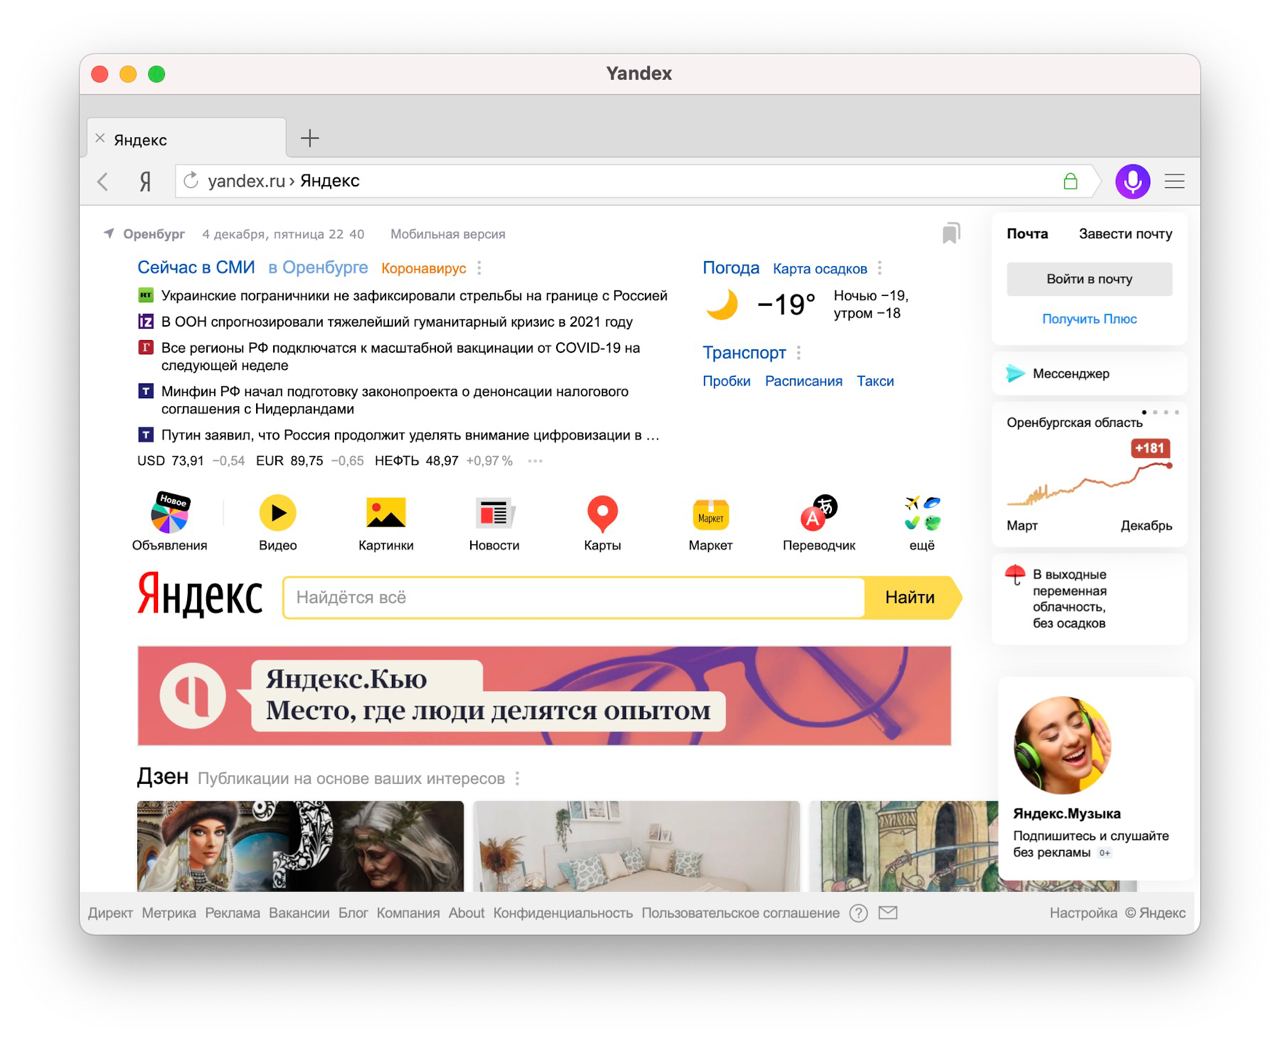Click the Найти search button
Screen dimensions: 1280x1040
coord(911,597)
